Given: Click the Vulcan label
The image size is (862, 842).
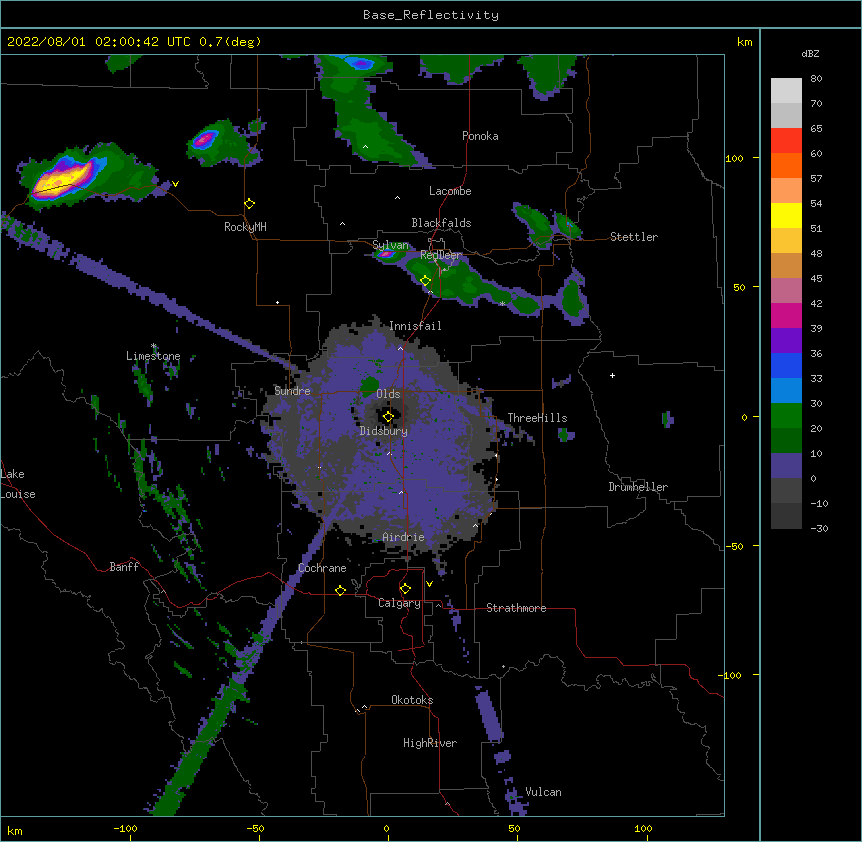Looking at the screenshot, I should coord(543,792).
